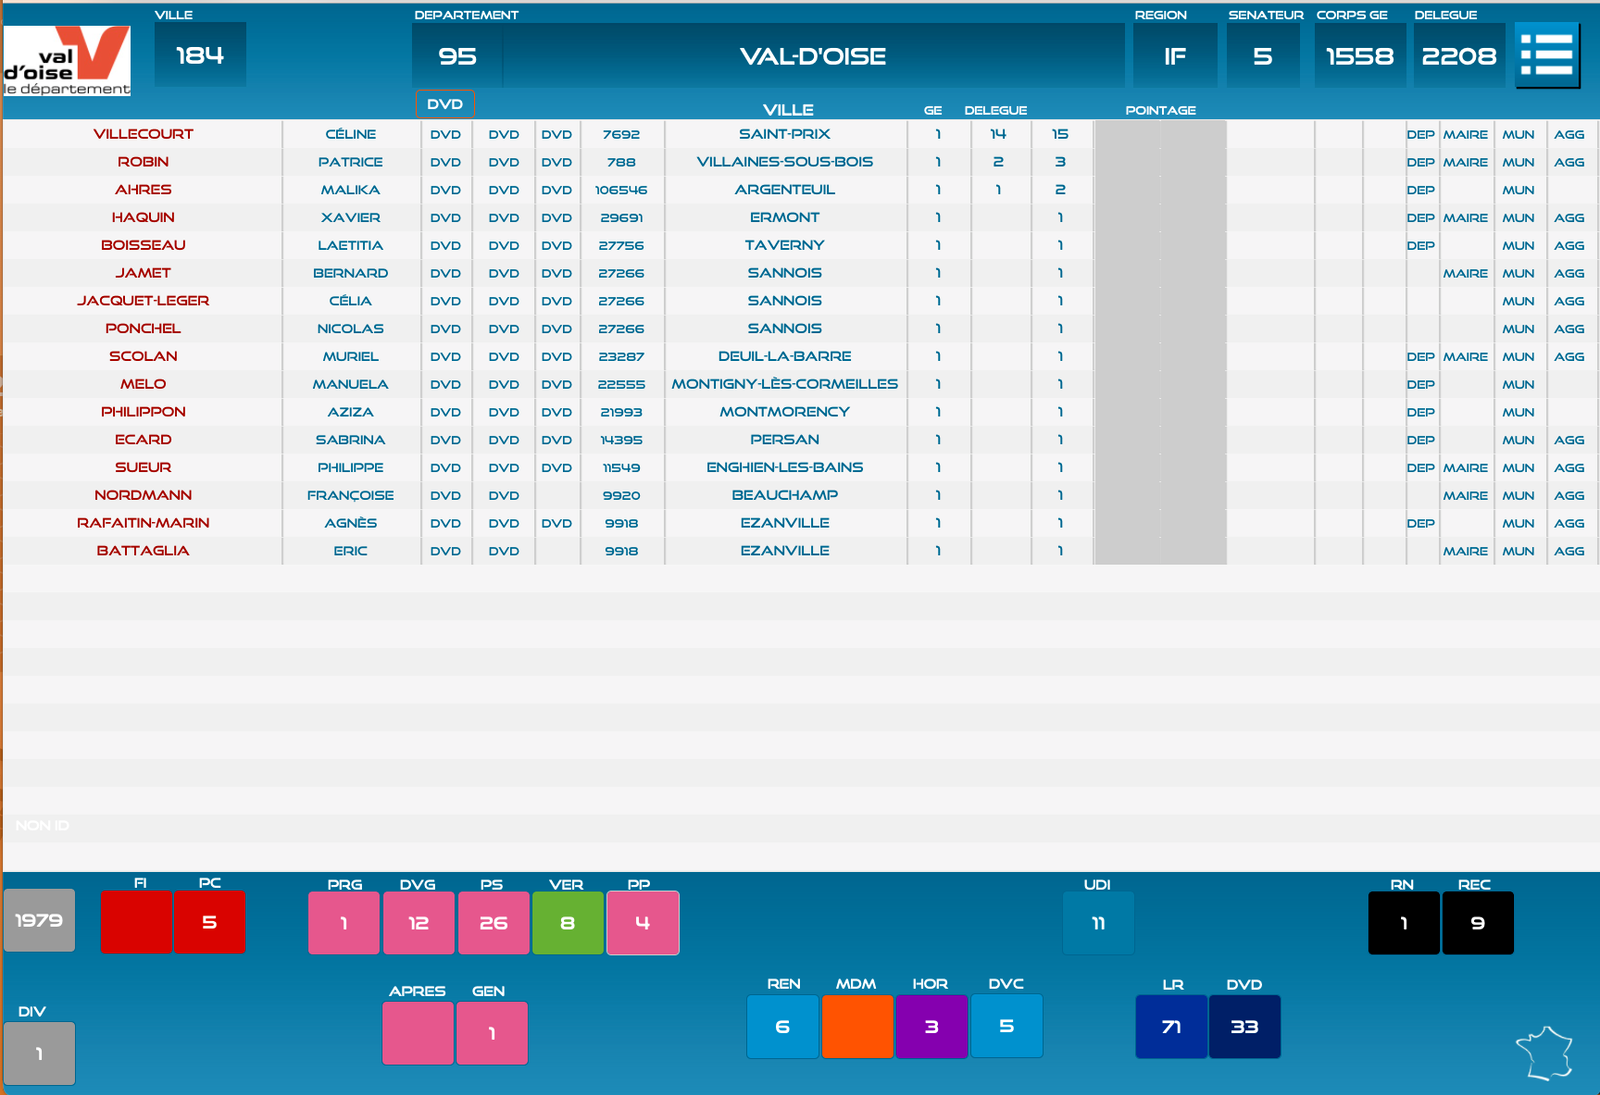Open the department number 95 field
The height and width of the screenshot is (1095, 1600).
coord(457,57)
